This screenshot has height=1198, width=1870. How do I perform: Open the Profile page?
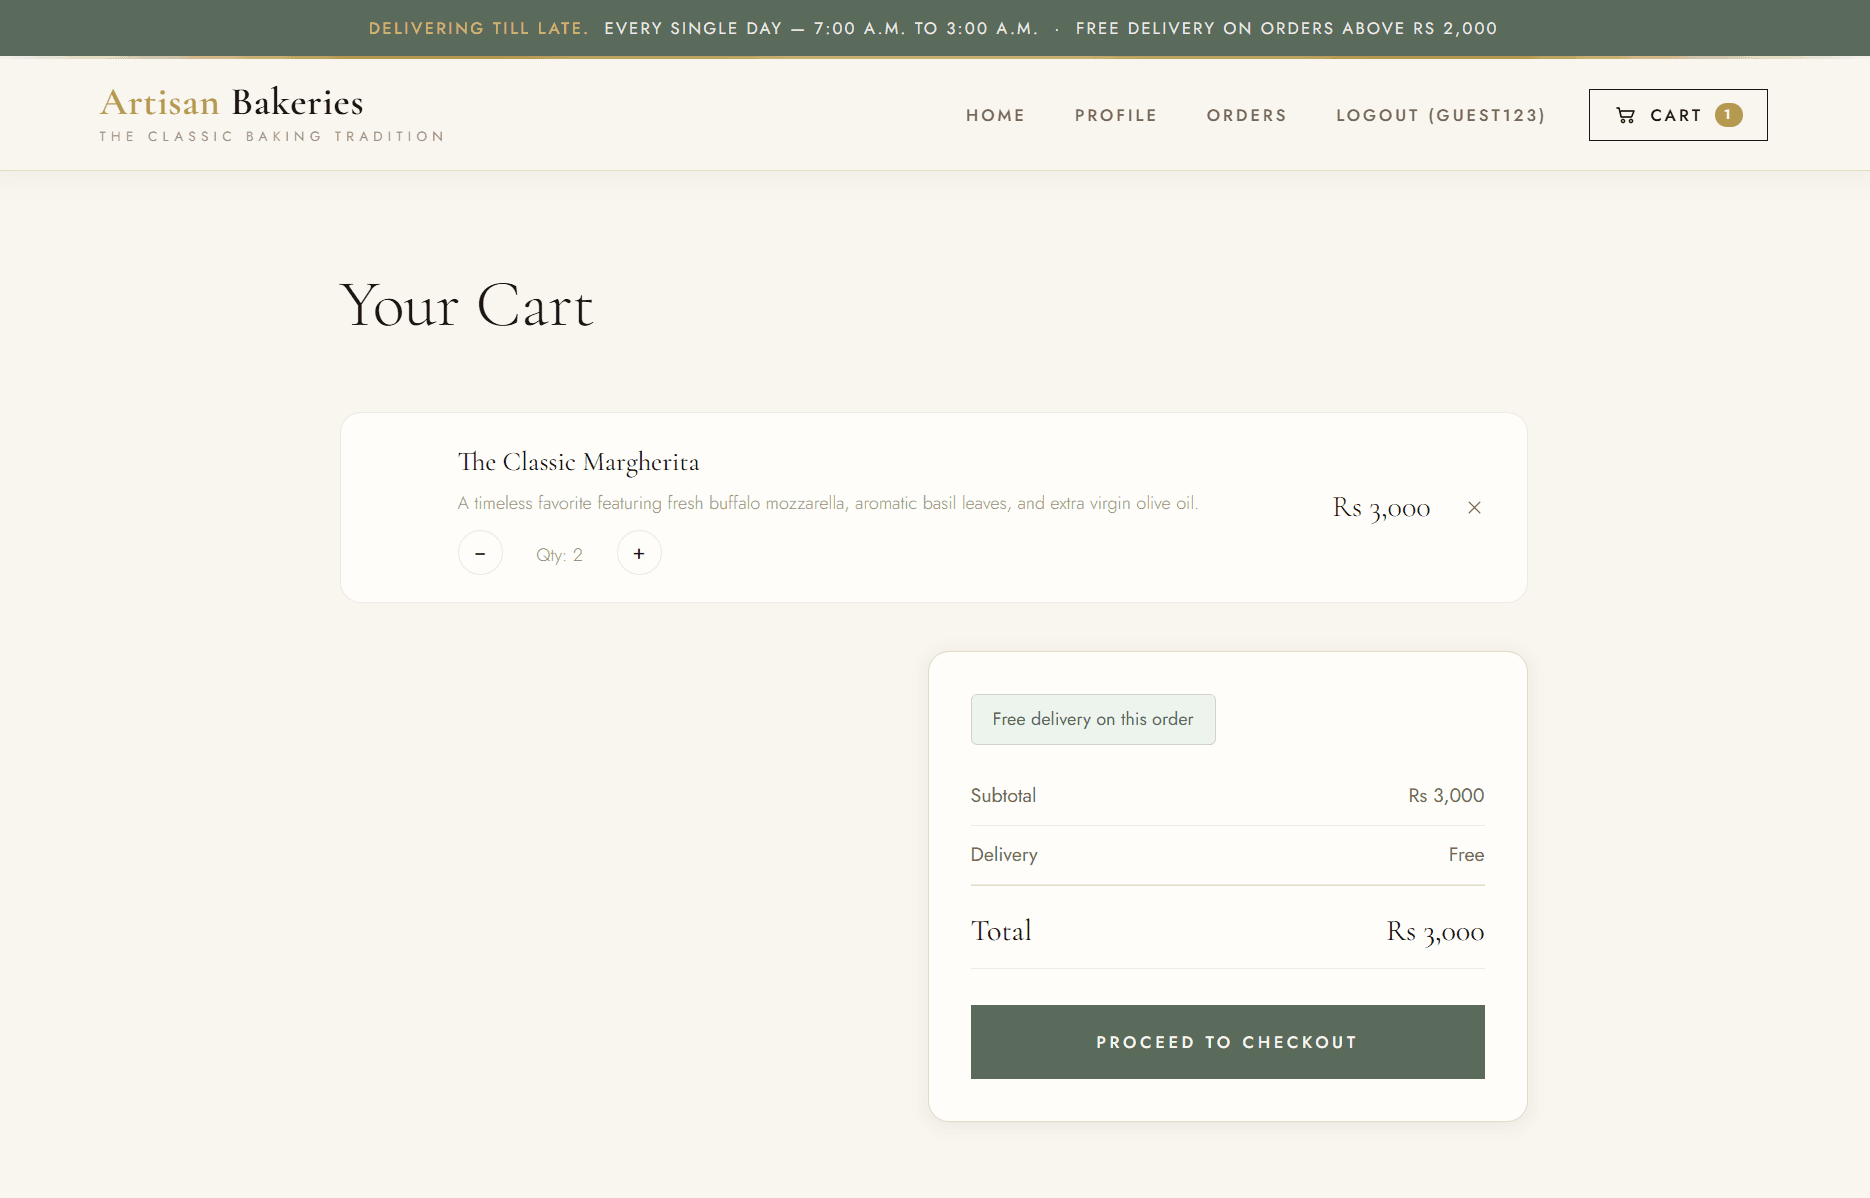tap(1116, 115)
